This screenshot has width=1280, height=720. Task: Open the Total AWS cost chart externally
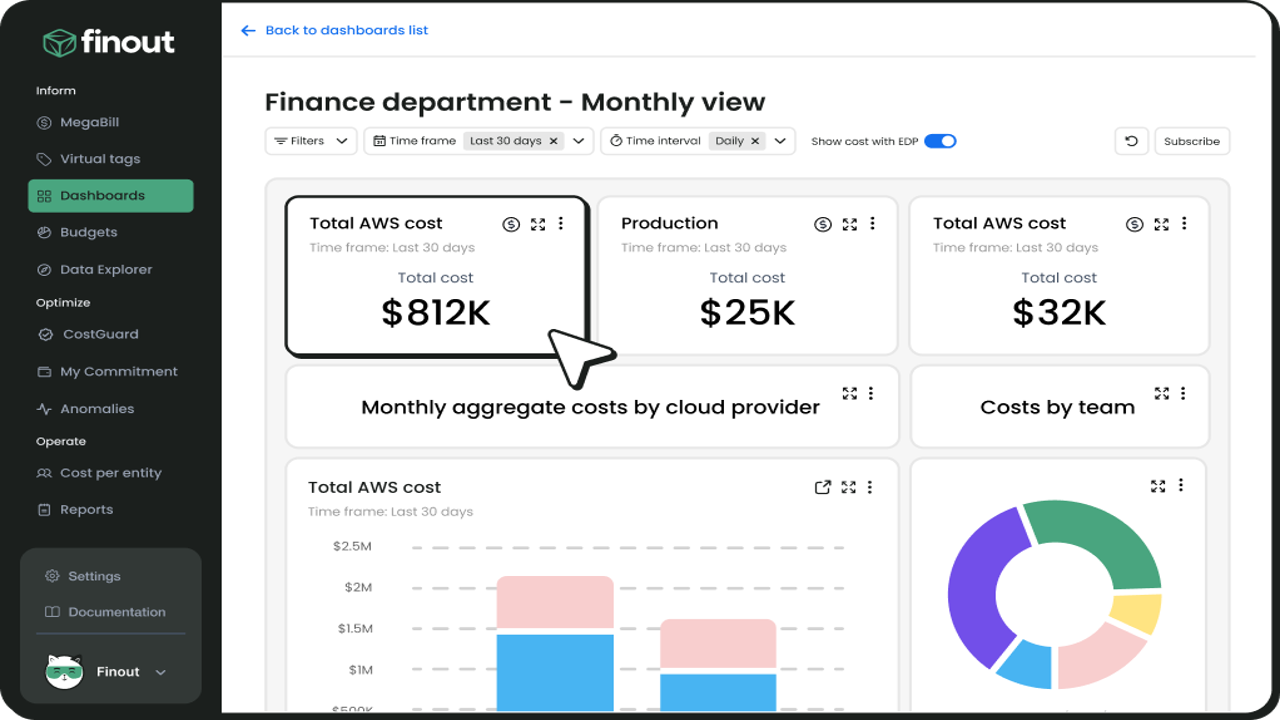click(823, 487)
